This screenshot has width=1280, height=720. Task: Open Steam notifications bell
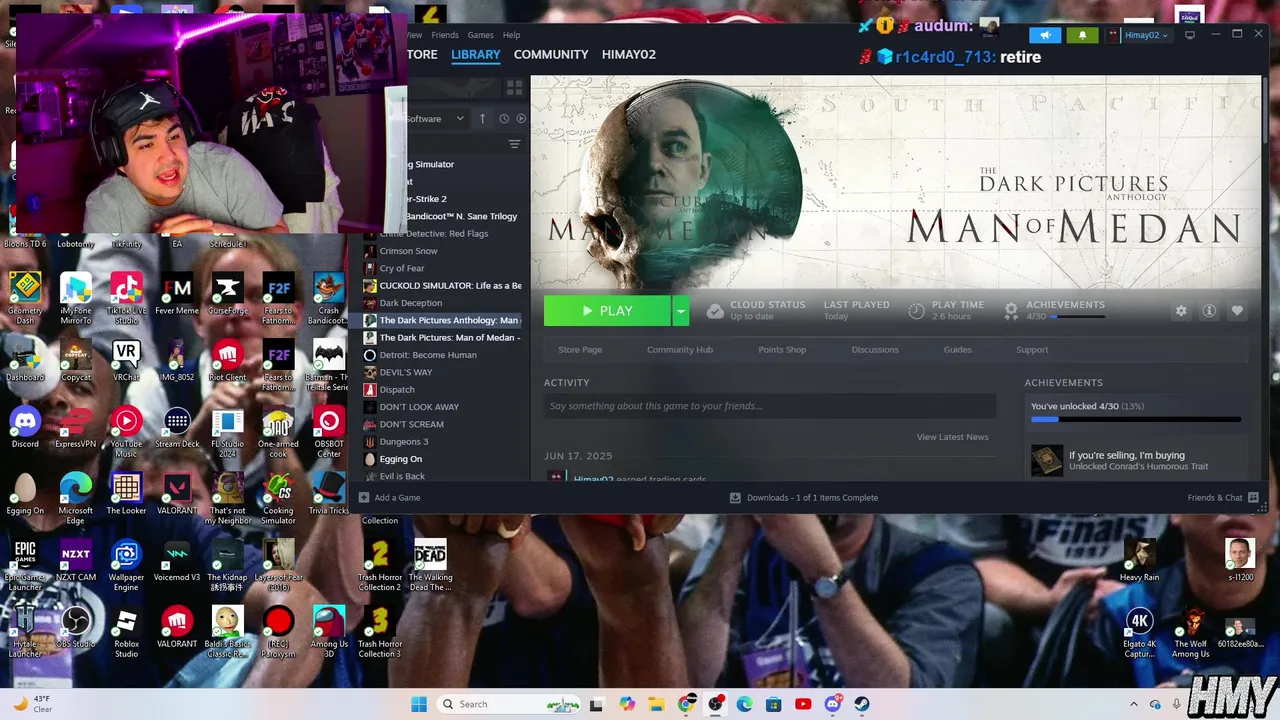pyautogui.click(x=1082, y=35)
